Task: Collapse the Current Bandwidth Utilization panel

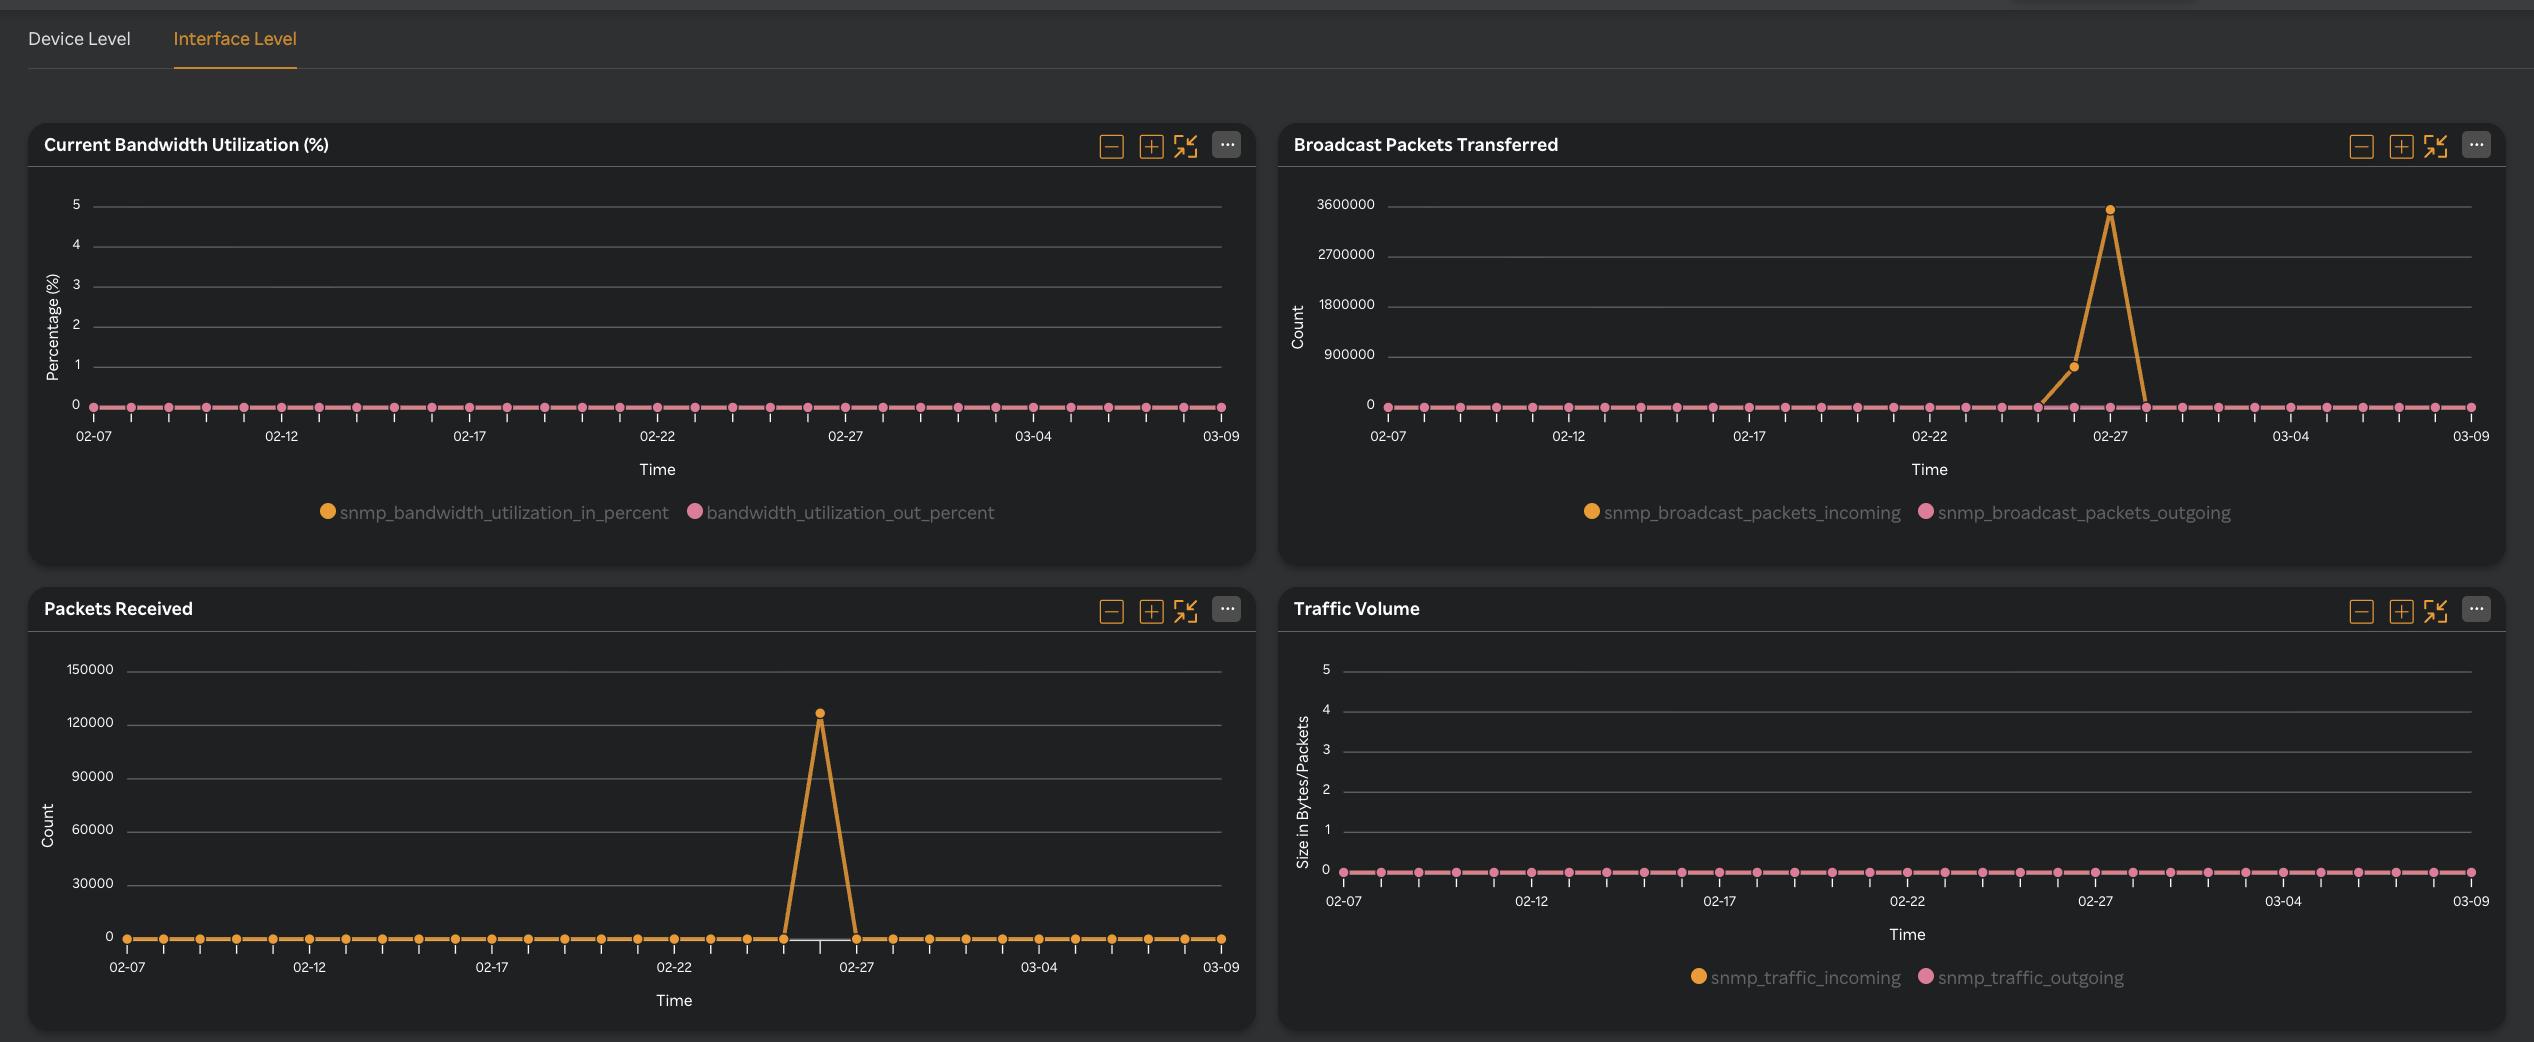Action: pyautogui.click(x=1188, y=145)
